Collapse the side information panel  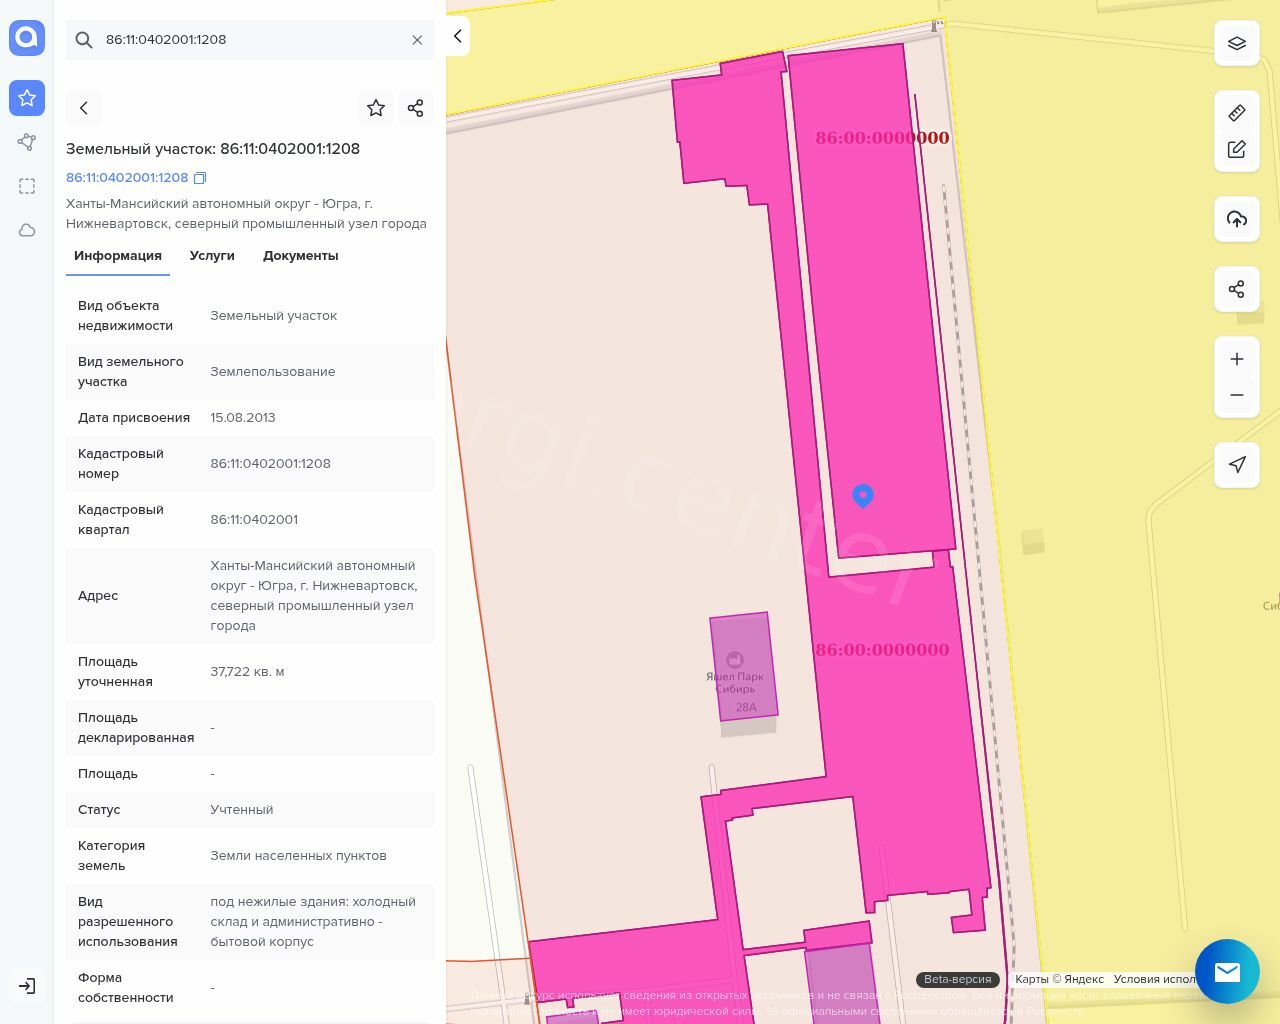click(x=457, y=36)
